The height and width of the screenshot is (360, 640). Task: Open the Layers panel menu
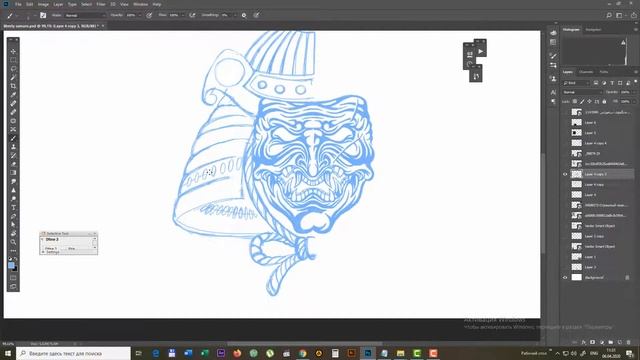click(x=636, y=72)
